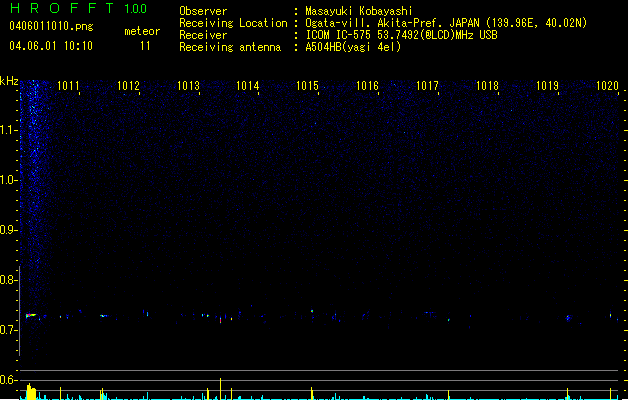Click the 0.6 kHz frequency label
Screen dimensions: 629x400
click(8, 380)
